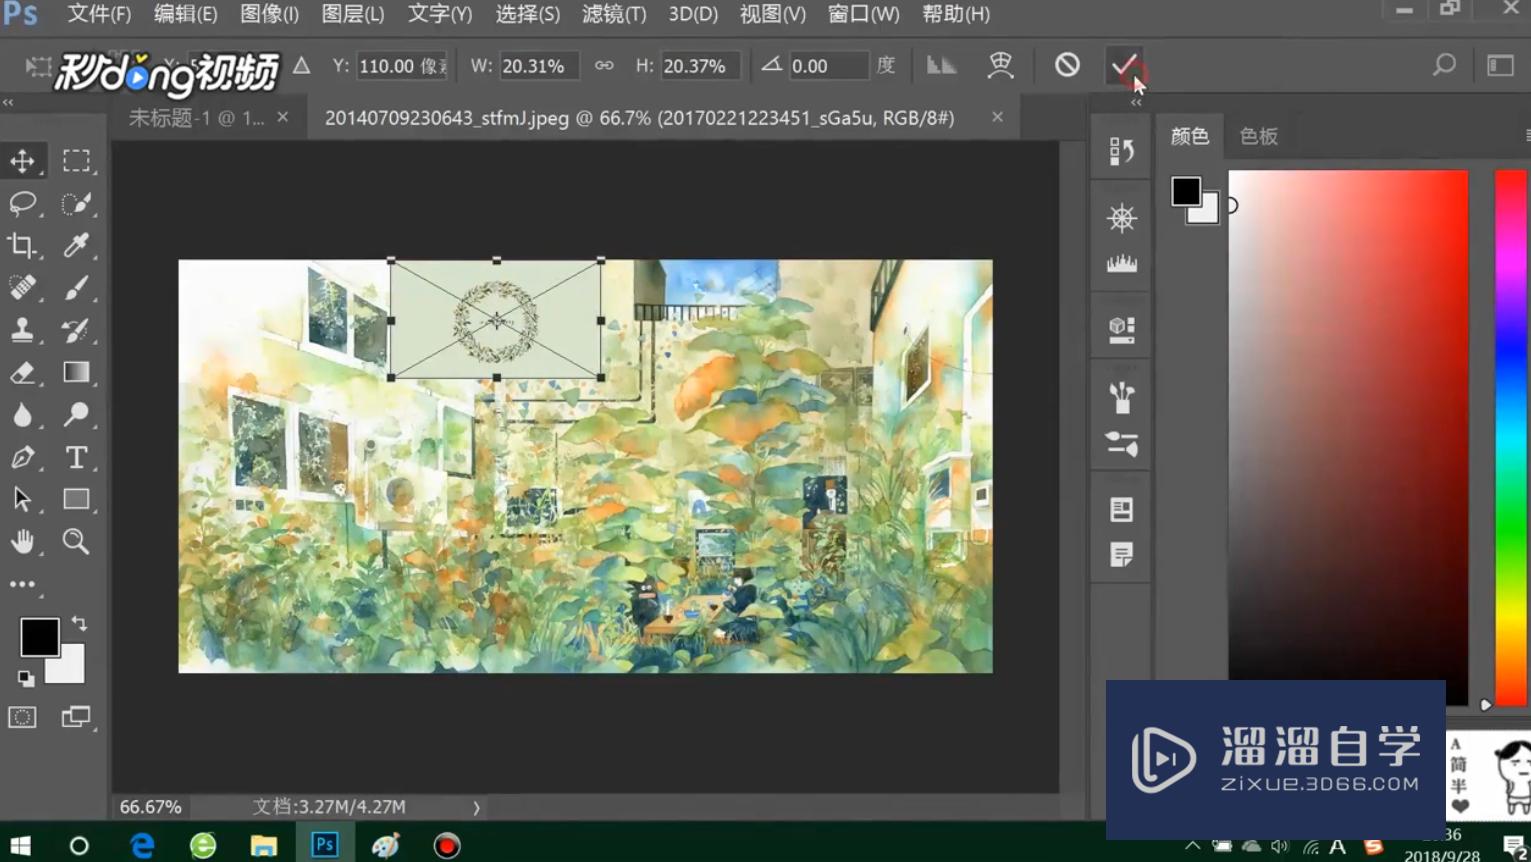
Task: Select the History Brush tool
Action: (x=76, y=330)
